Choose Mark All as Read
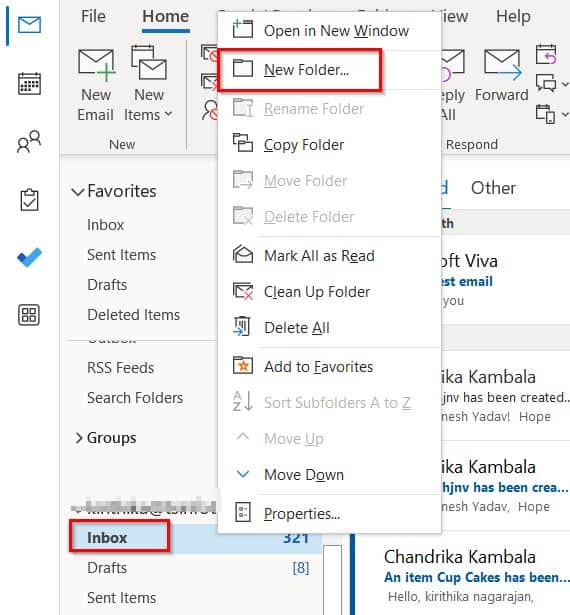Image resolution: width=570 pixels, height=615 pixels. coord(330,256)
